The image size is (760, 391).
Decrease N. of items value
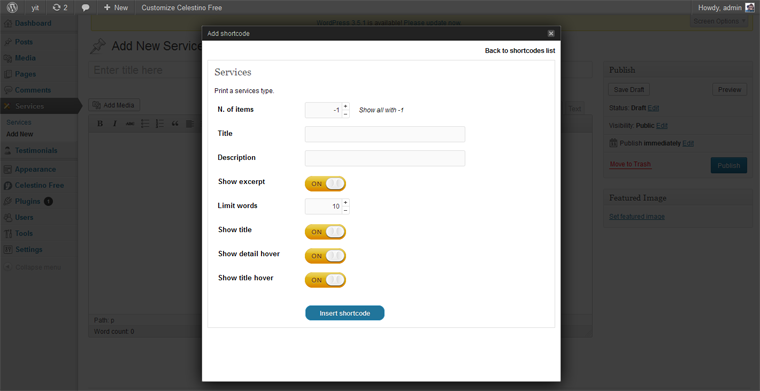tap(345, 114)
